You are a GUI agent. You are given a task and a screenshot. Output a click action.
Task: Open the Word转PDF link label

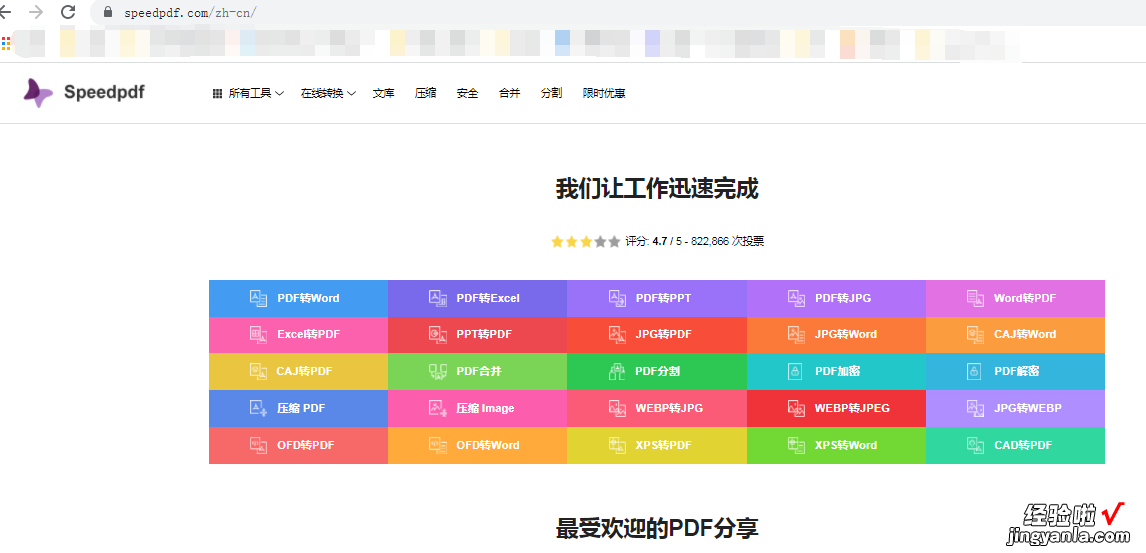click(1025, 298)
